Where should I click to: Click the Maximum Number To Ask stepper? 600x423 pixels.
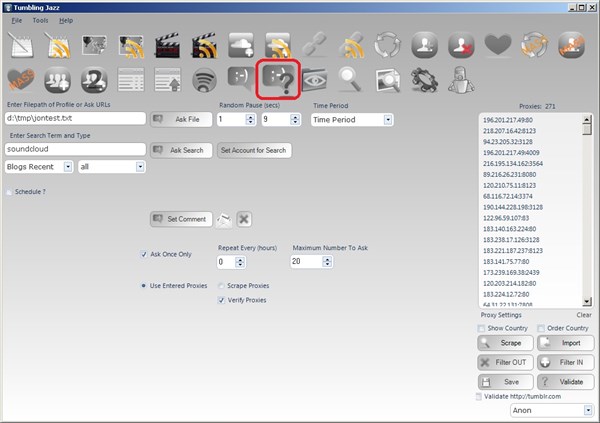pos(327,262)
